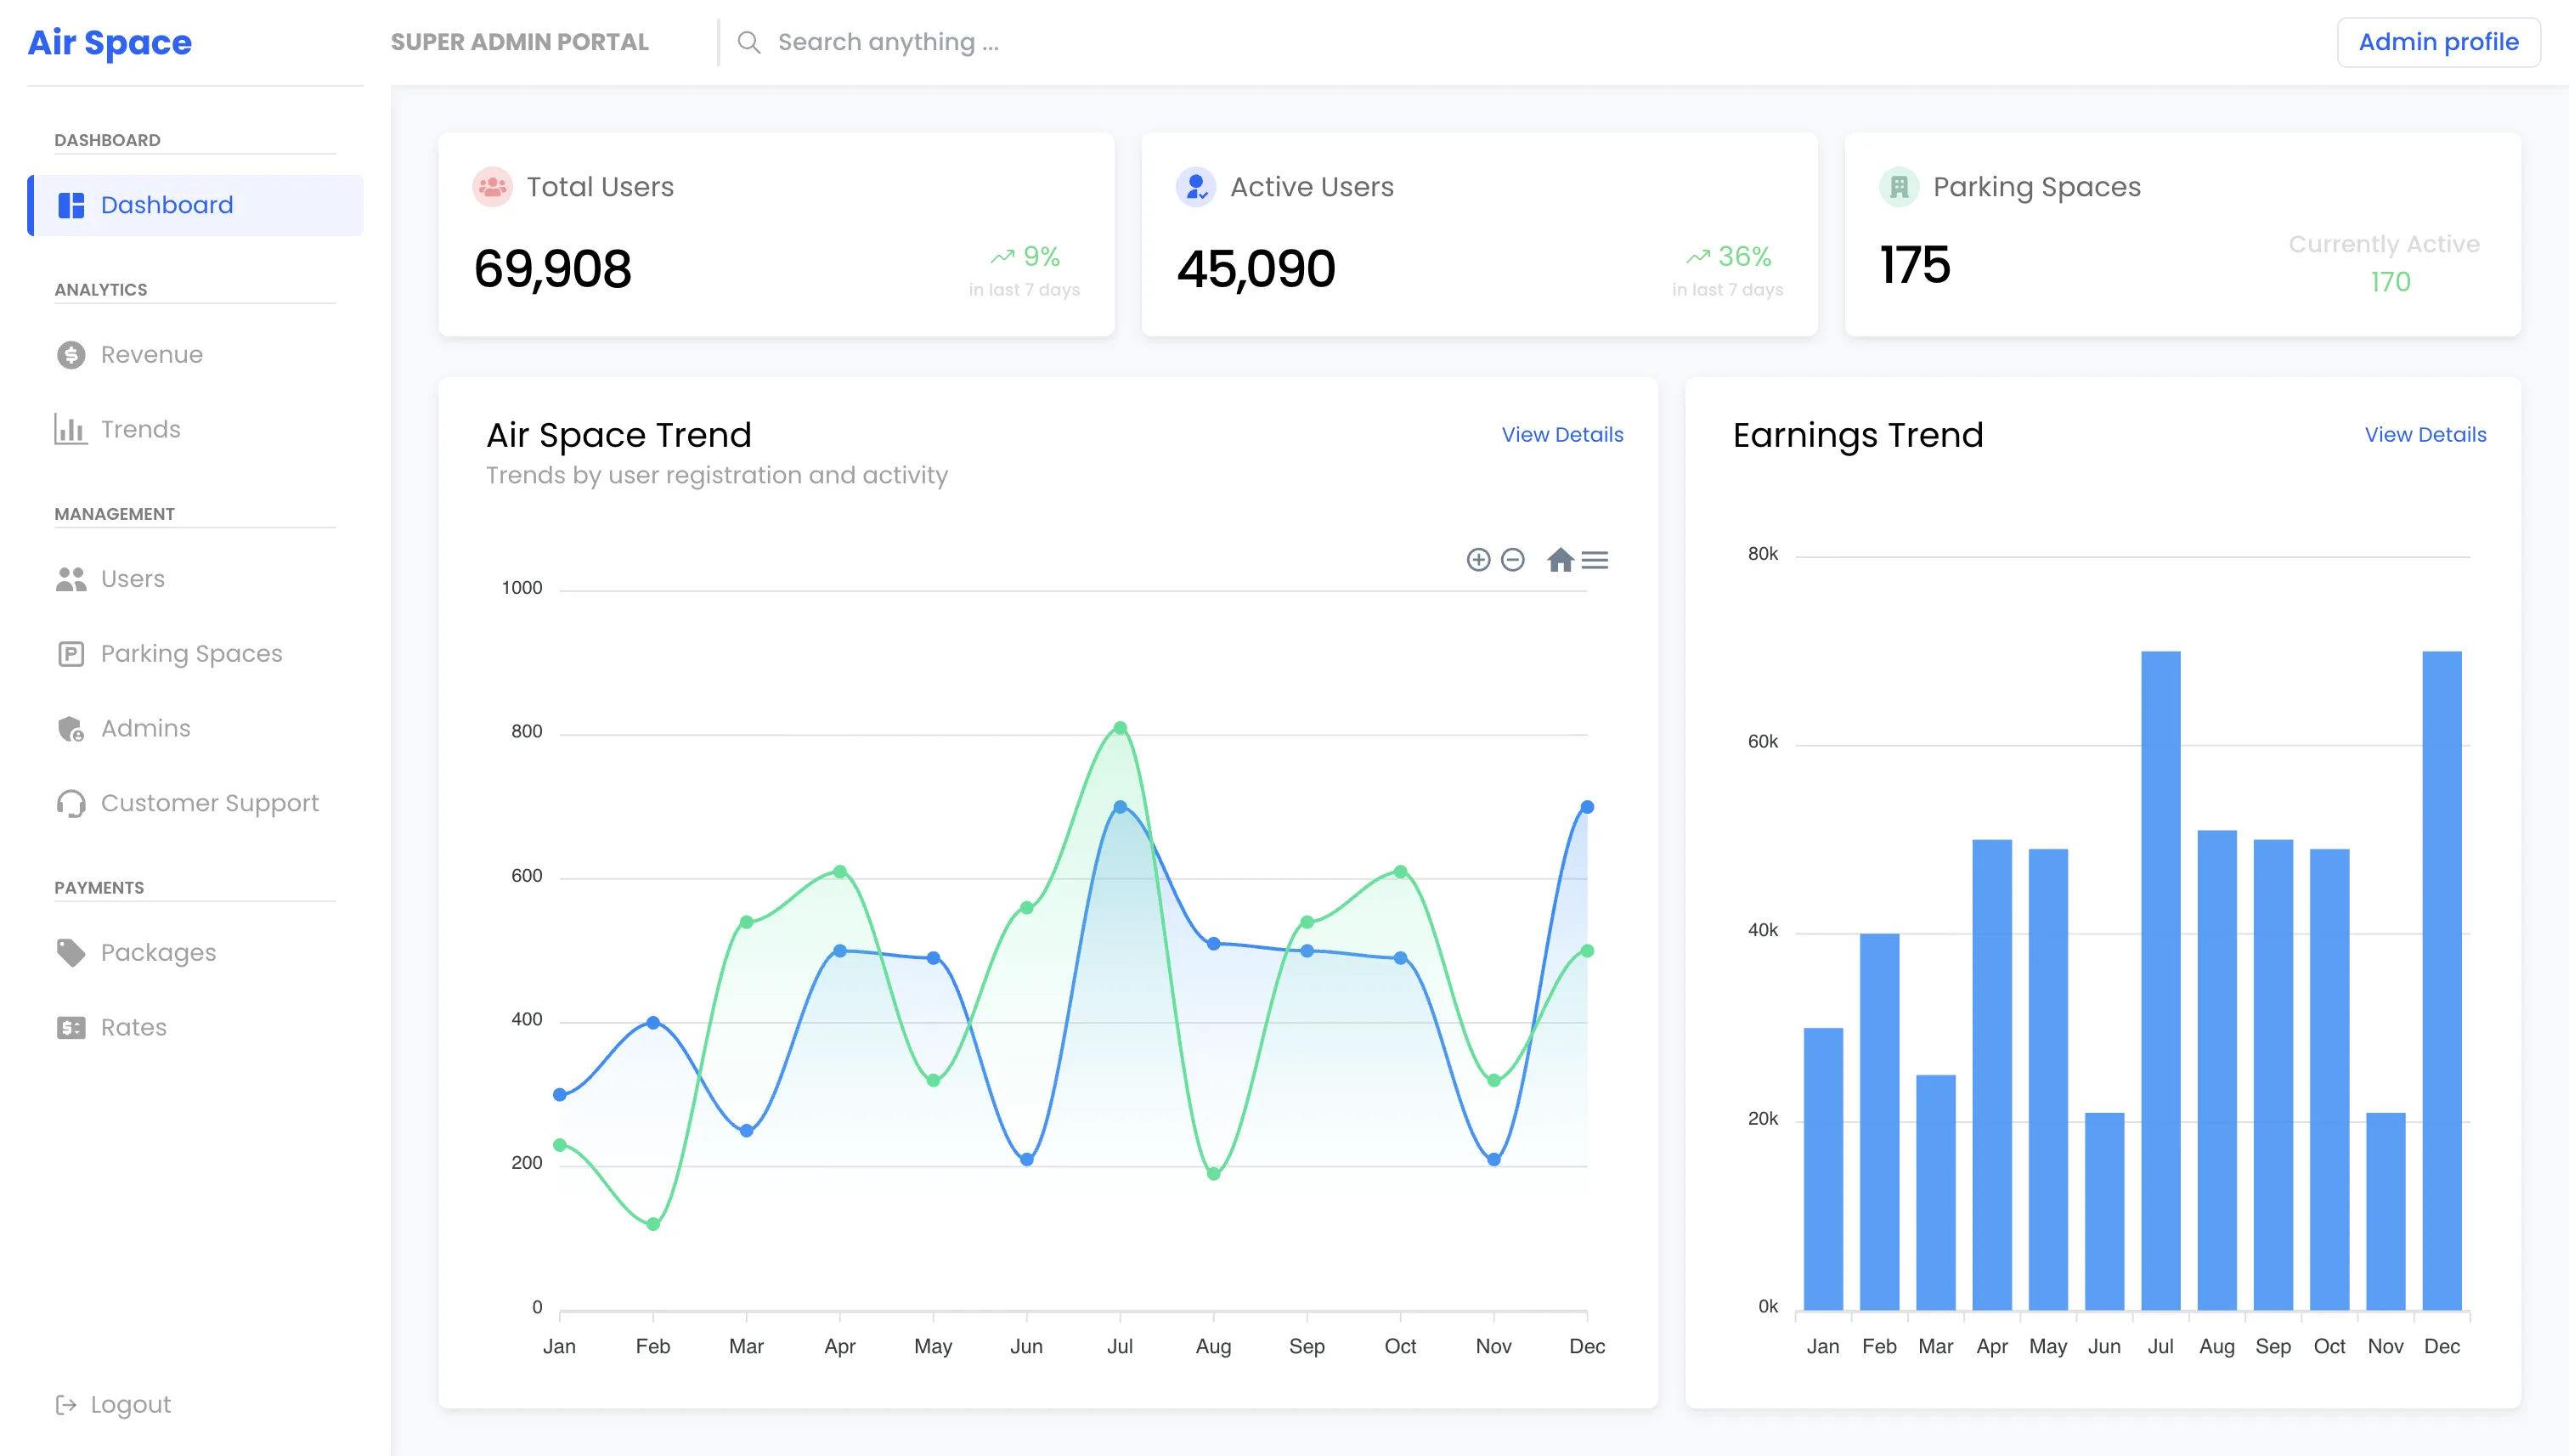Open Customer Support page
This screenshot has width=2569, height=1456.
click(x=209, y=803)
